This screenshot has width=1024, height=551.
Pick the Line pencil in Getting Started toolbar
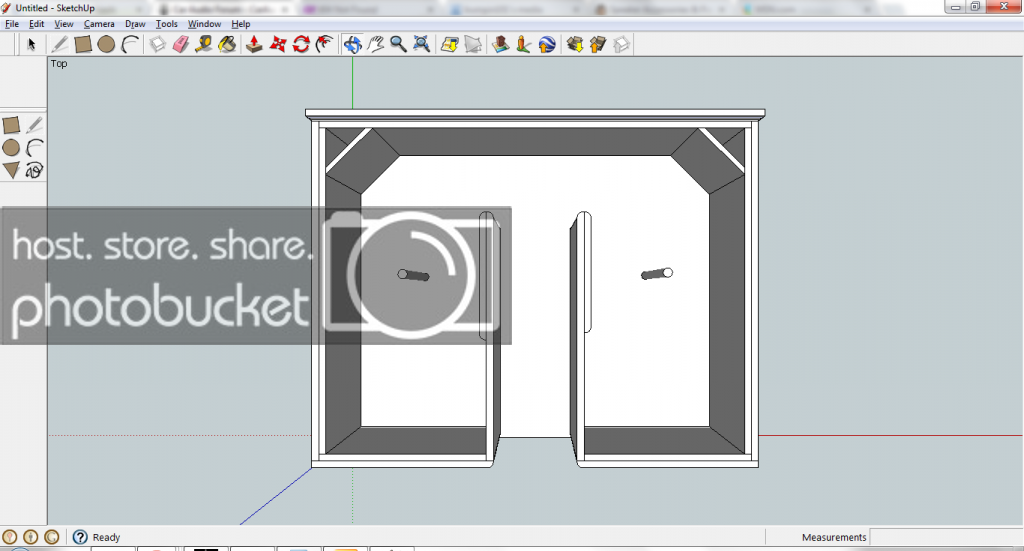click(x=59, y=44)
